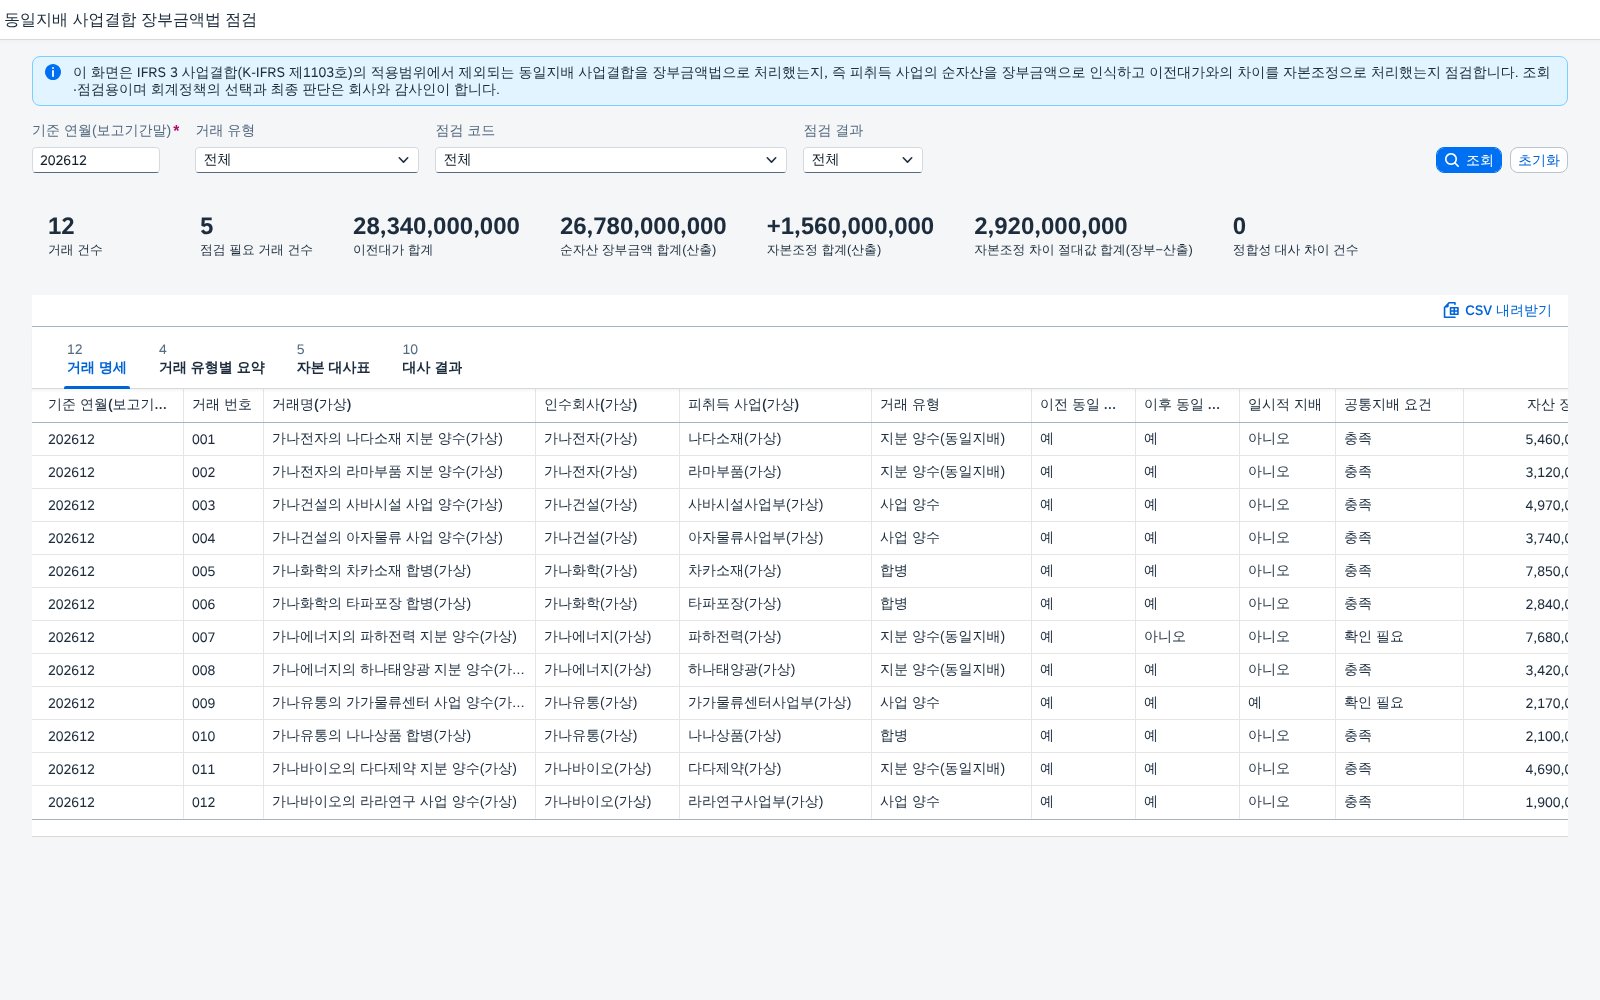Sort by the 거래 번호 column header
This screenshot has height=1000, width=1600.
(223, 405)
